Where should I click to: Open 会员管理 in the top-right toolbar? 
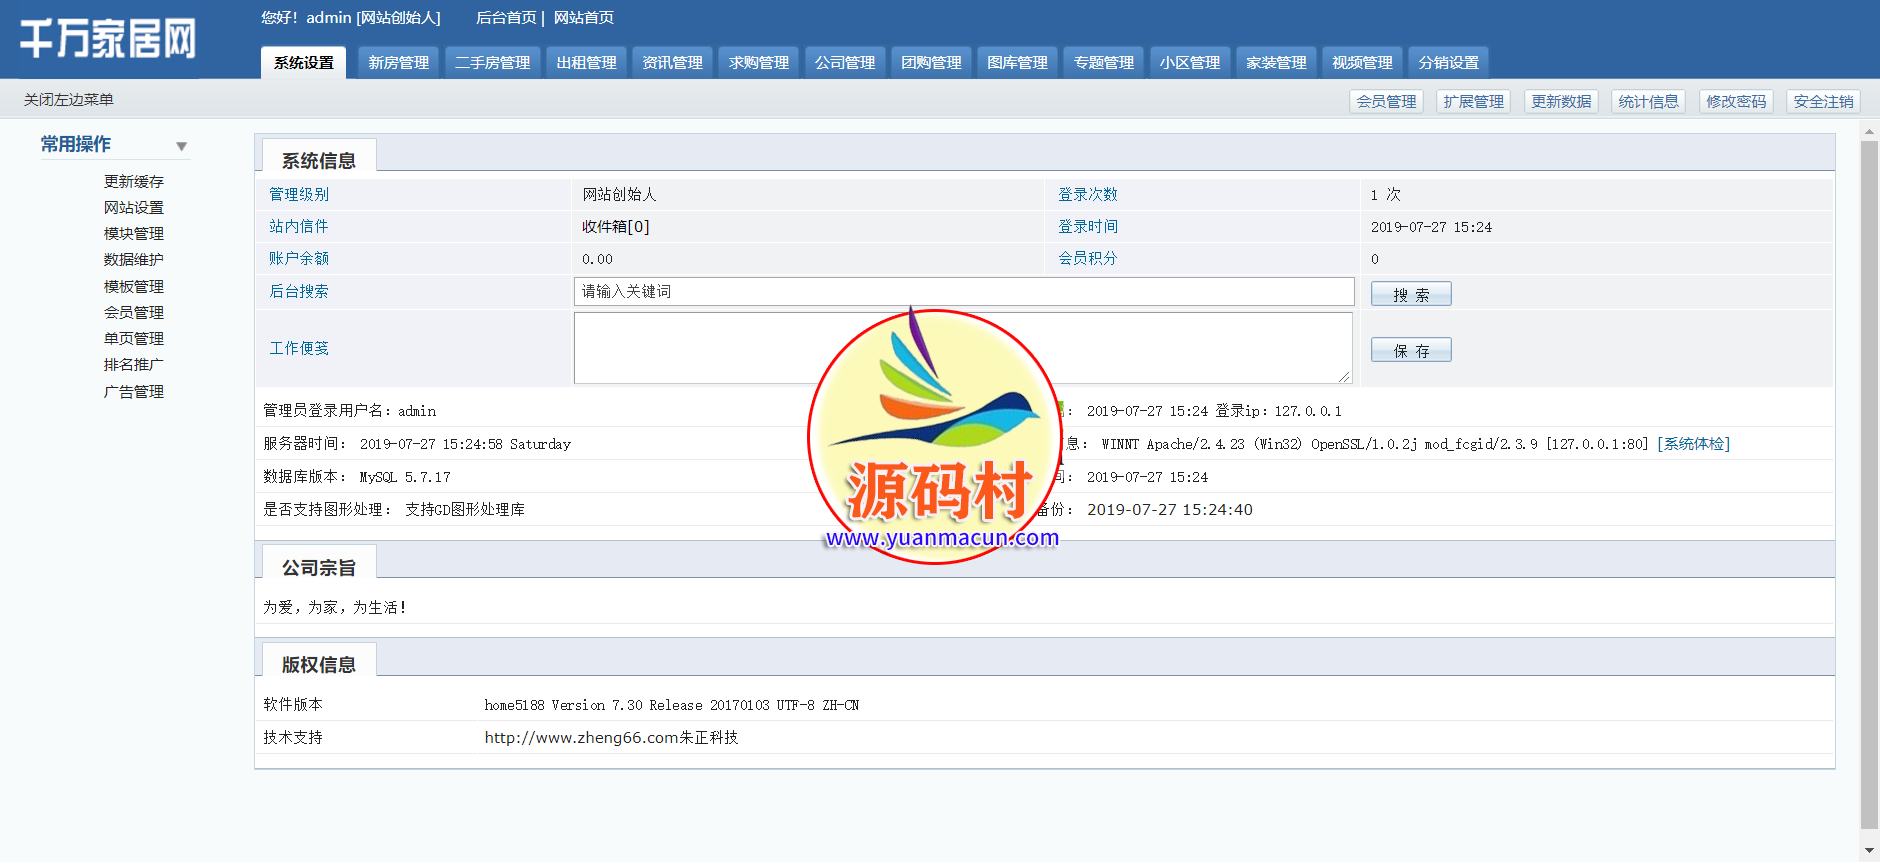(1386, 102)
